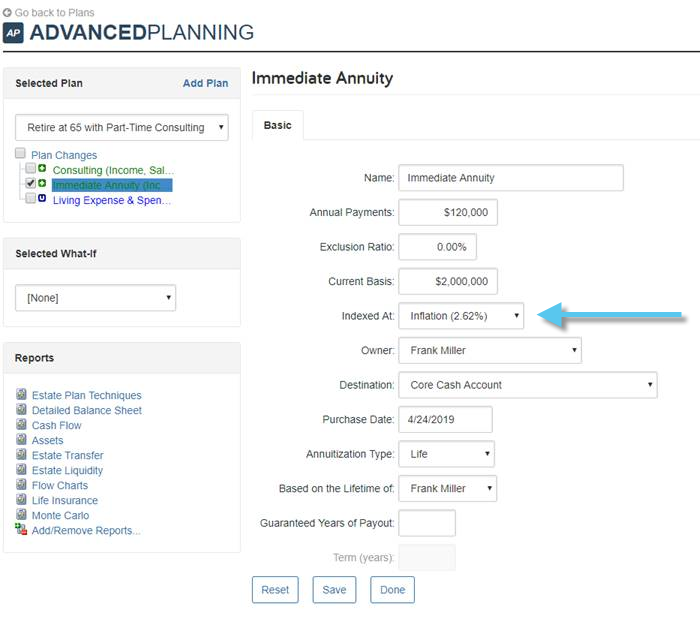
Task: Open the Add Plan link
Action: 205,84
